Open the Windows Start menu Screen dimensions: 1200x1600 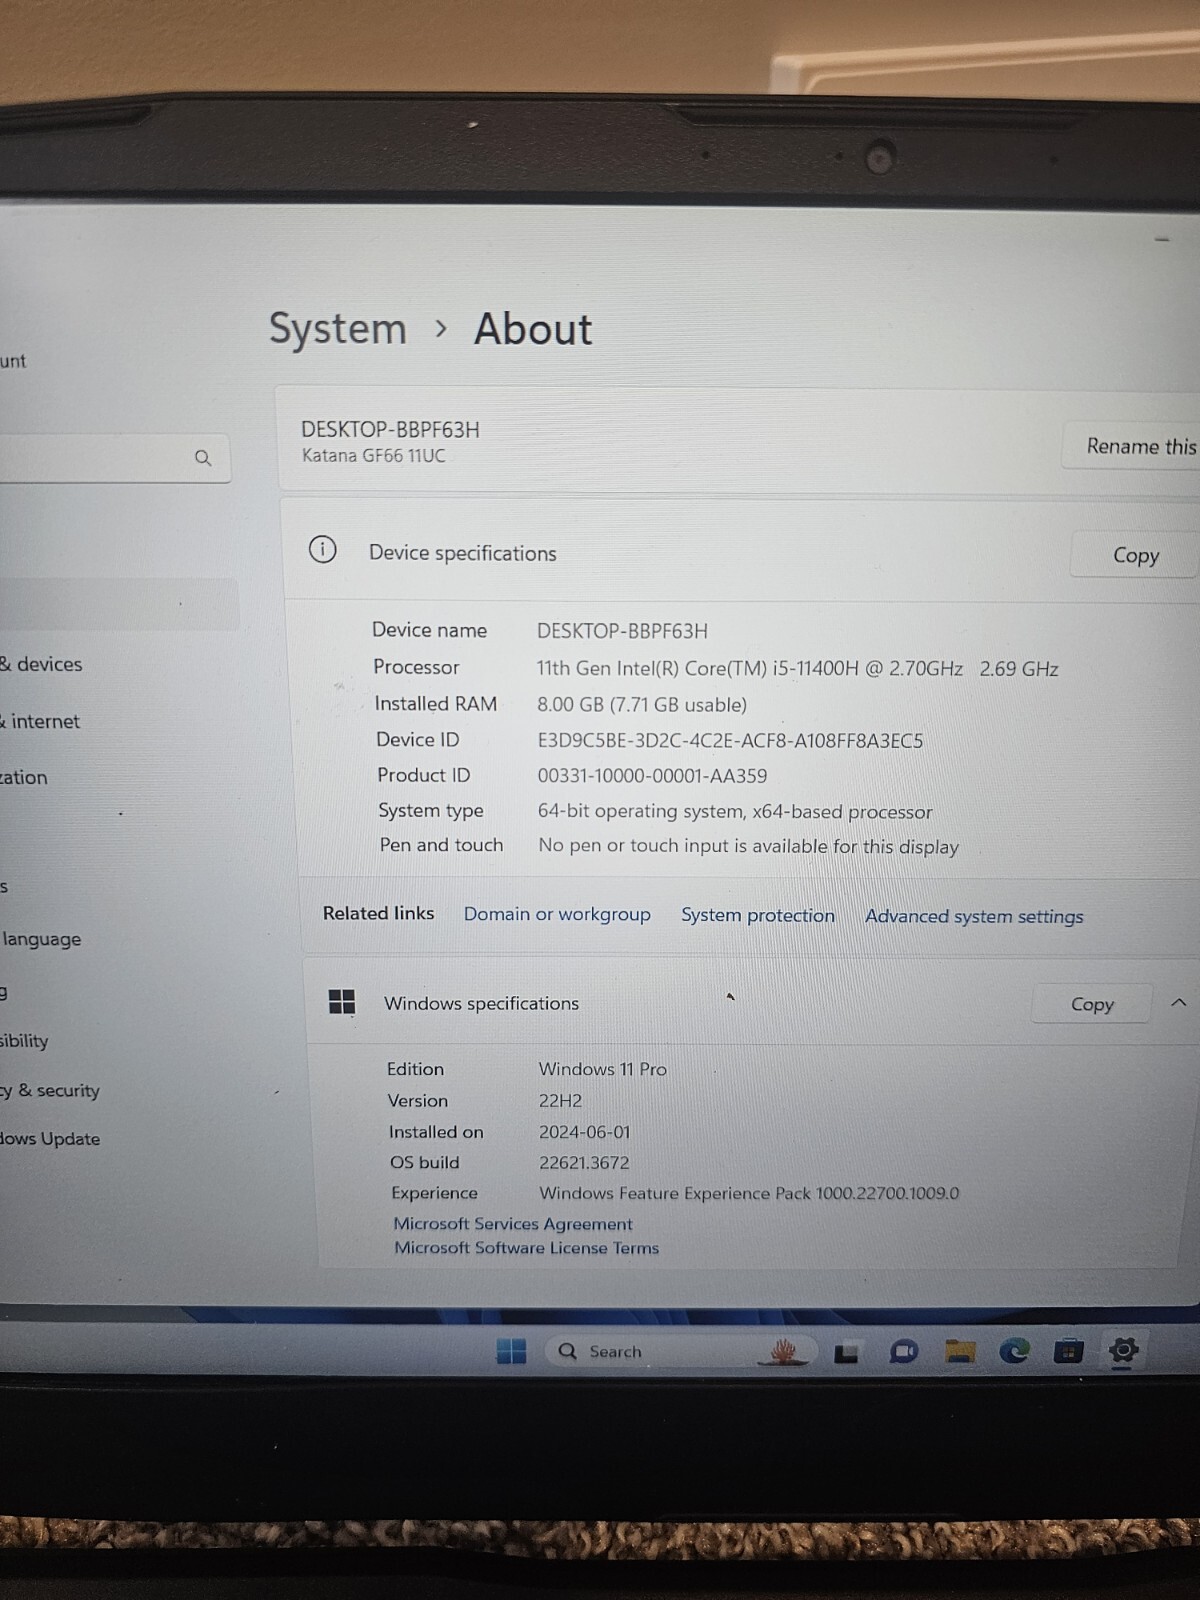click(x=511, y=1351)
